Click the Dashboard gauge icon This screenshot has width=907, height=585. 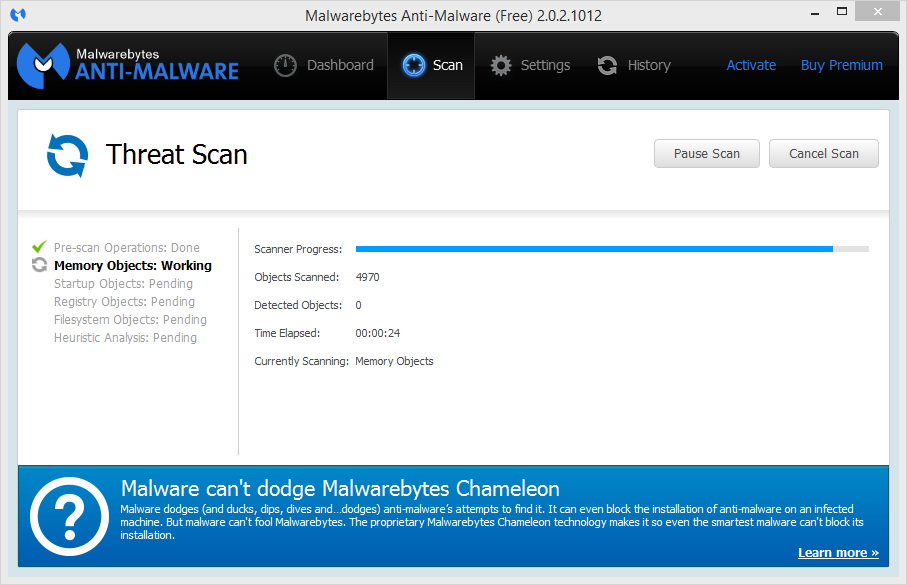pos(285,65)
